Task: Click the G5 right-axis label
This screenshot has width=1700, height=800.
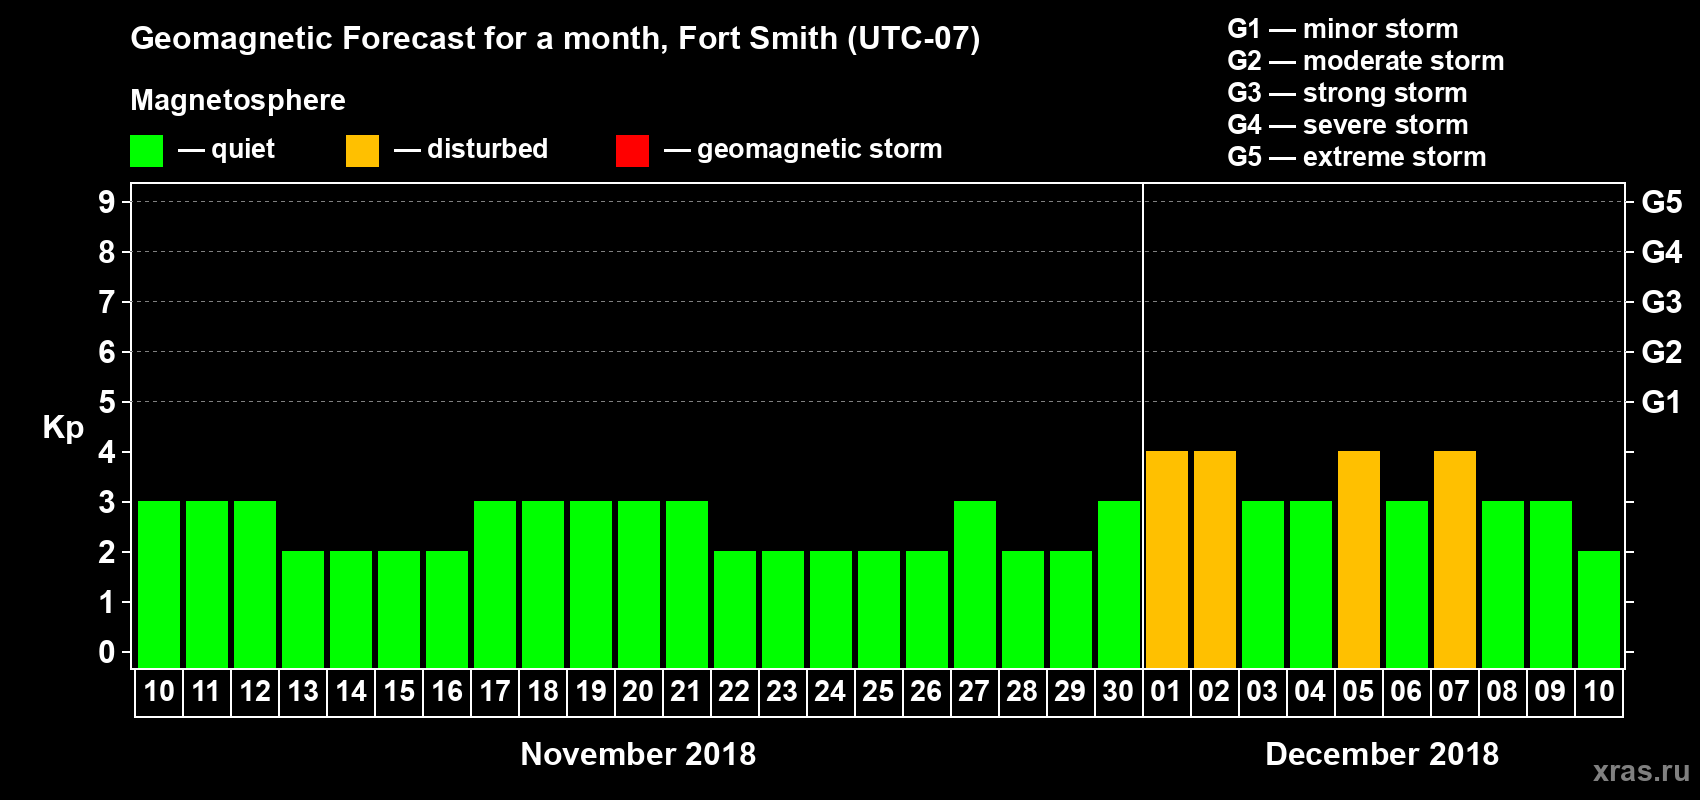Action: point(1662,202)
